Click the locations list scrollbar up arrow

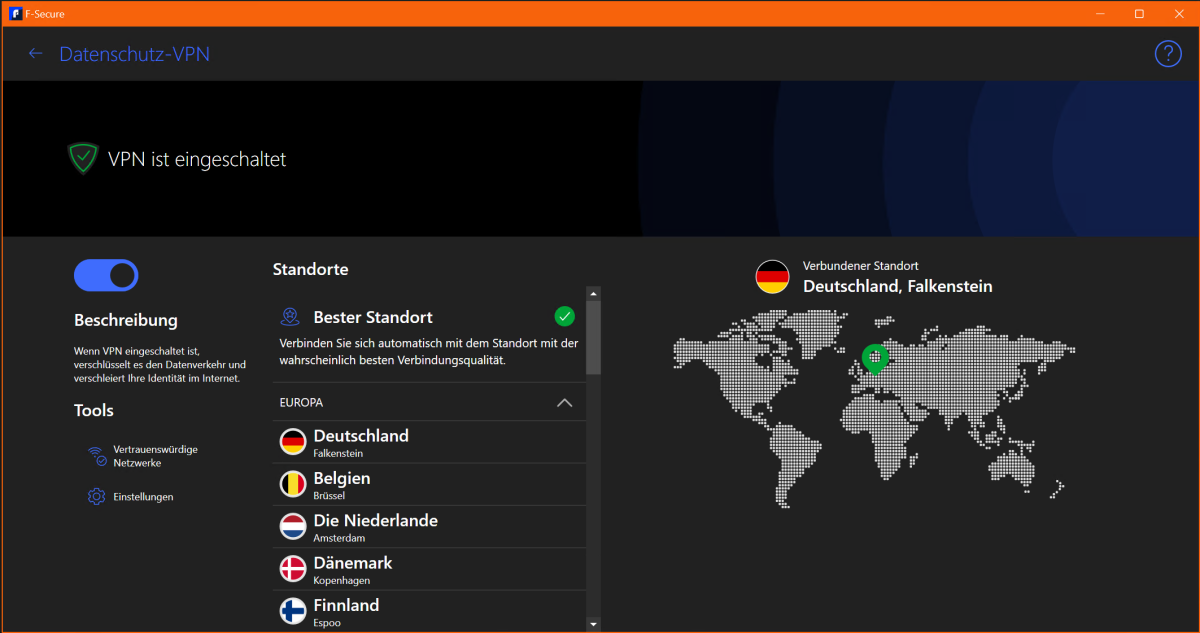(x=594, y=294)
